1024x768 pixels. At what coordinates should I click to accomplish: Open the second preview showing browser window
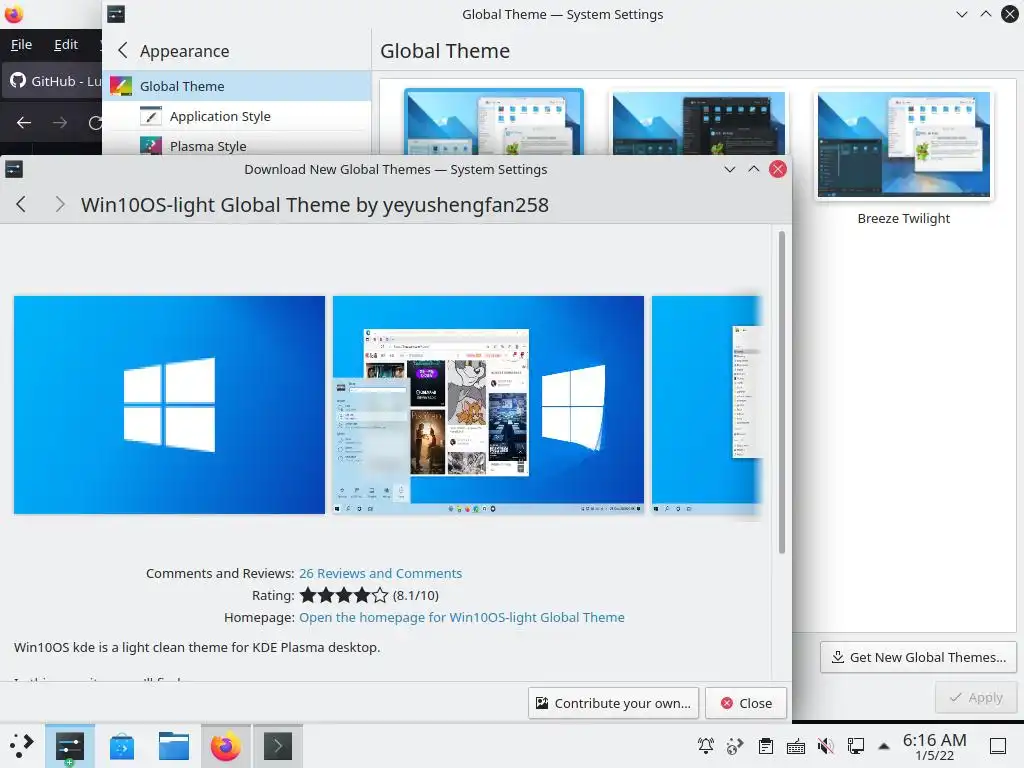488,405
